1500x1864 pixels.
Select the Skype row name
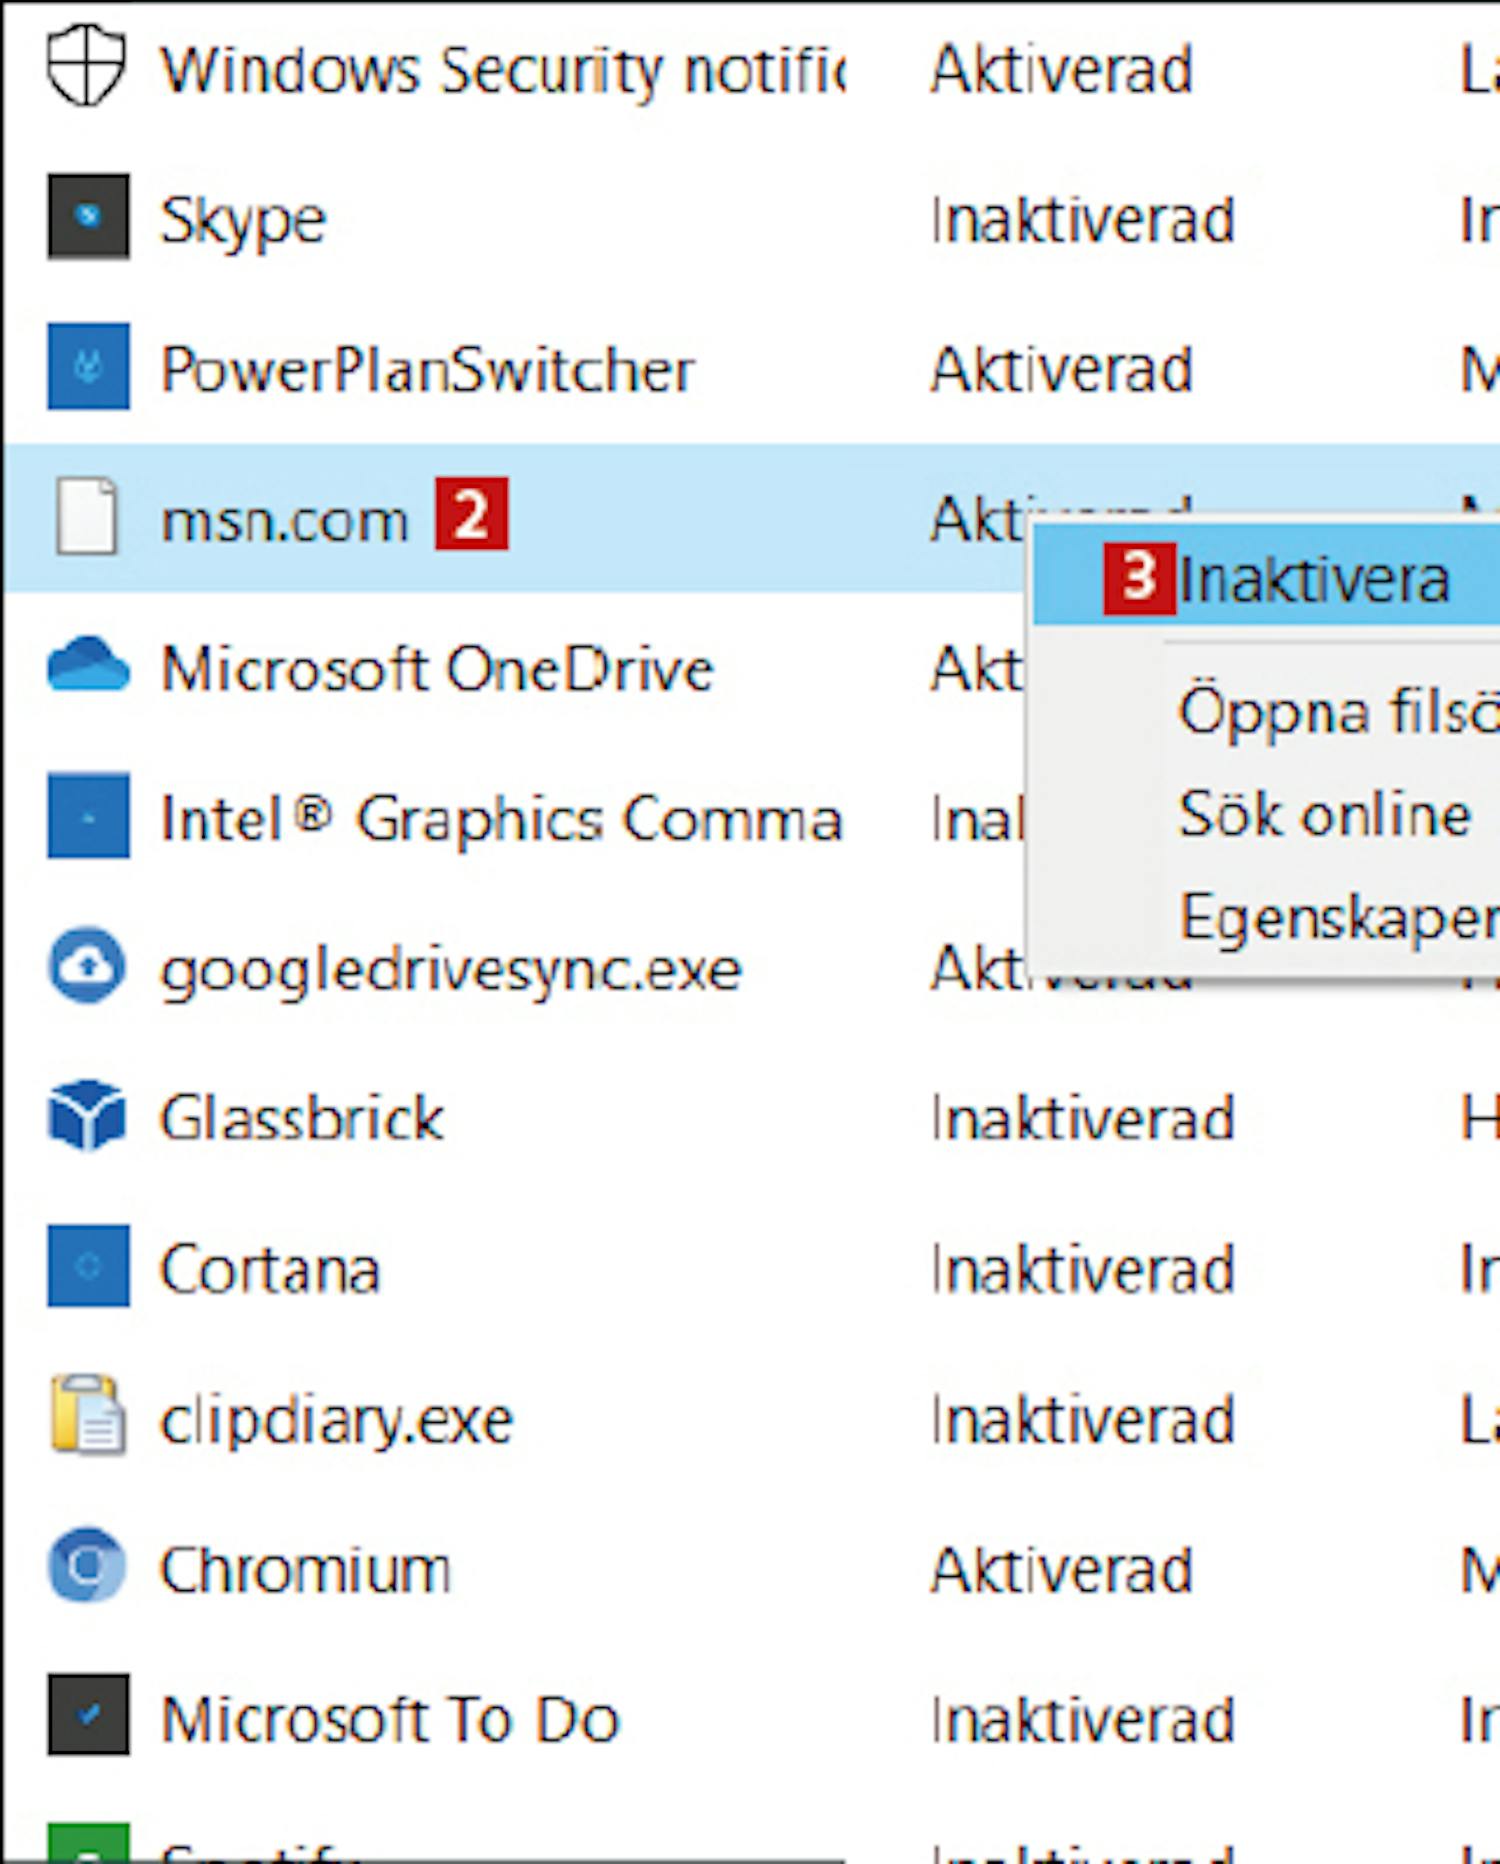(x=243, y=220)
